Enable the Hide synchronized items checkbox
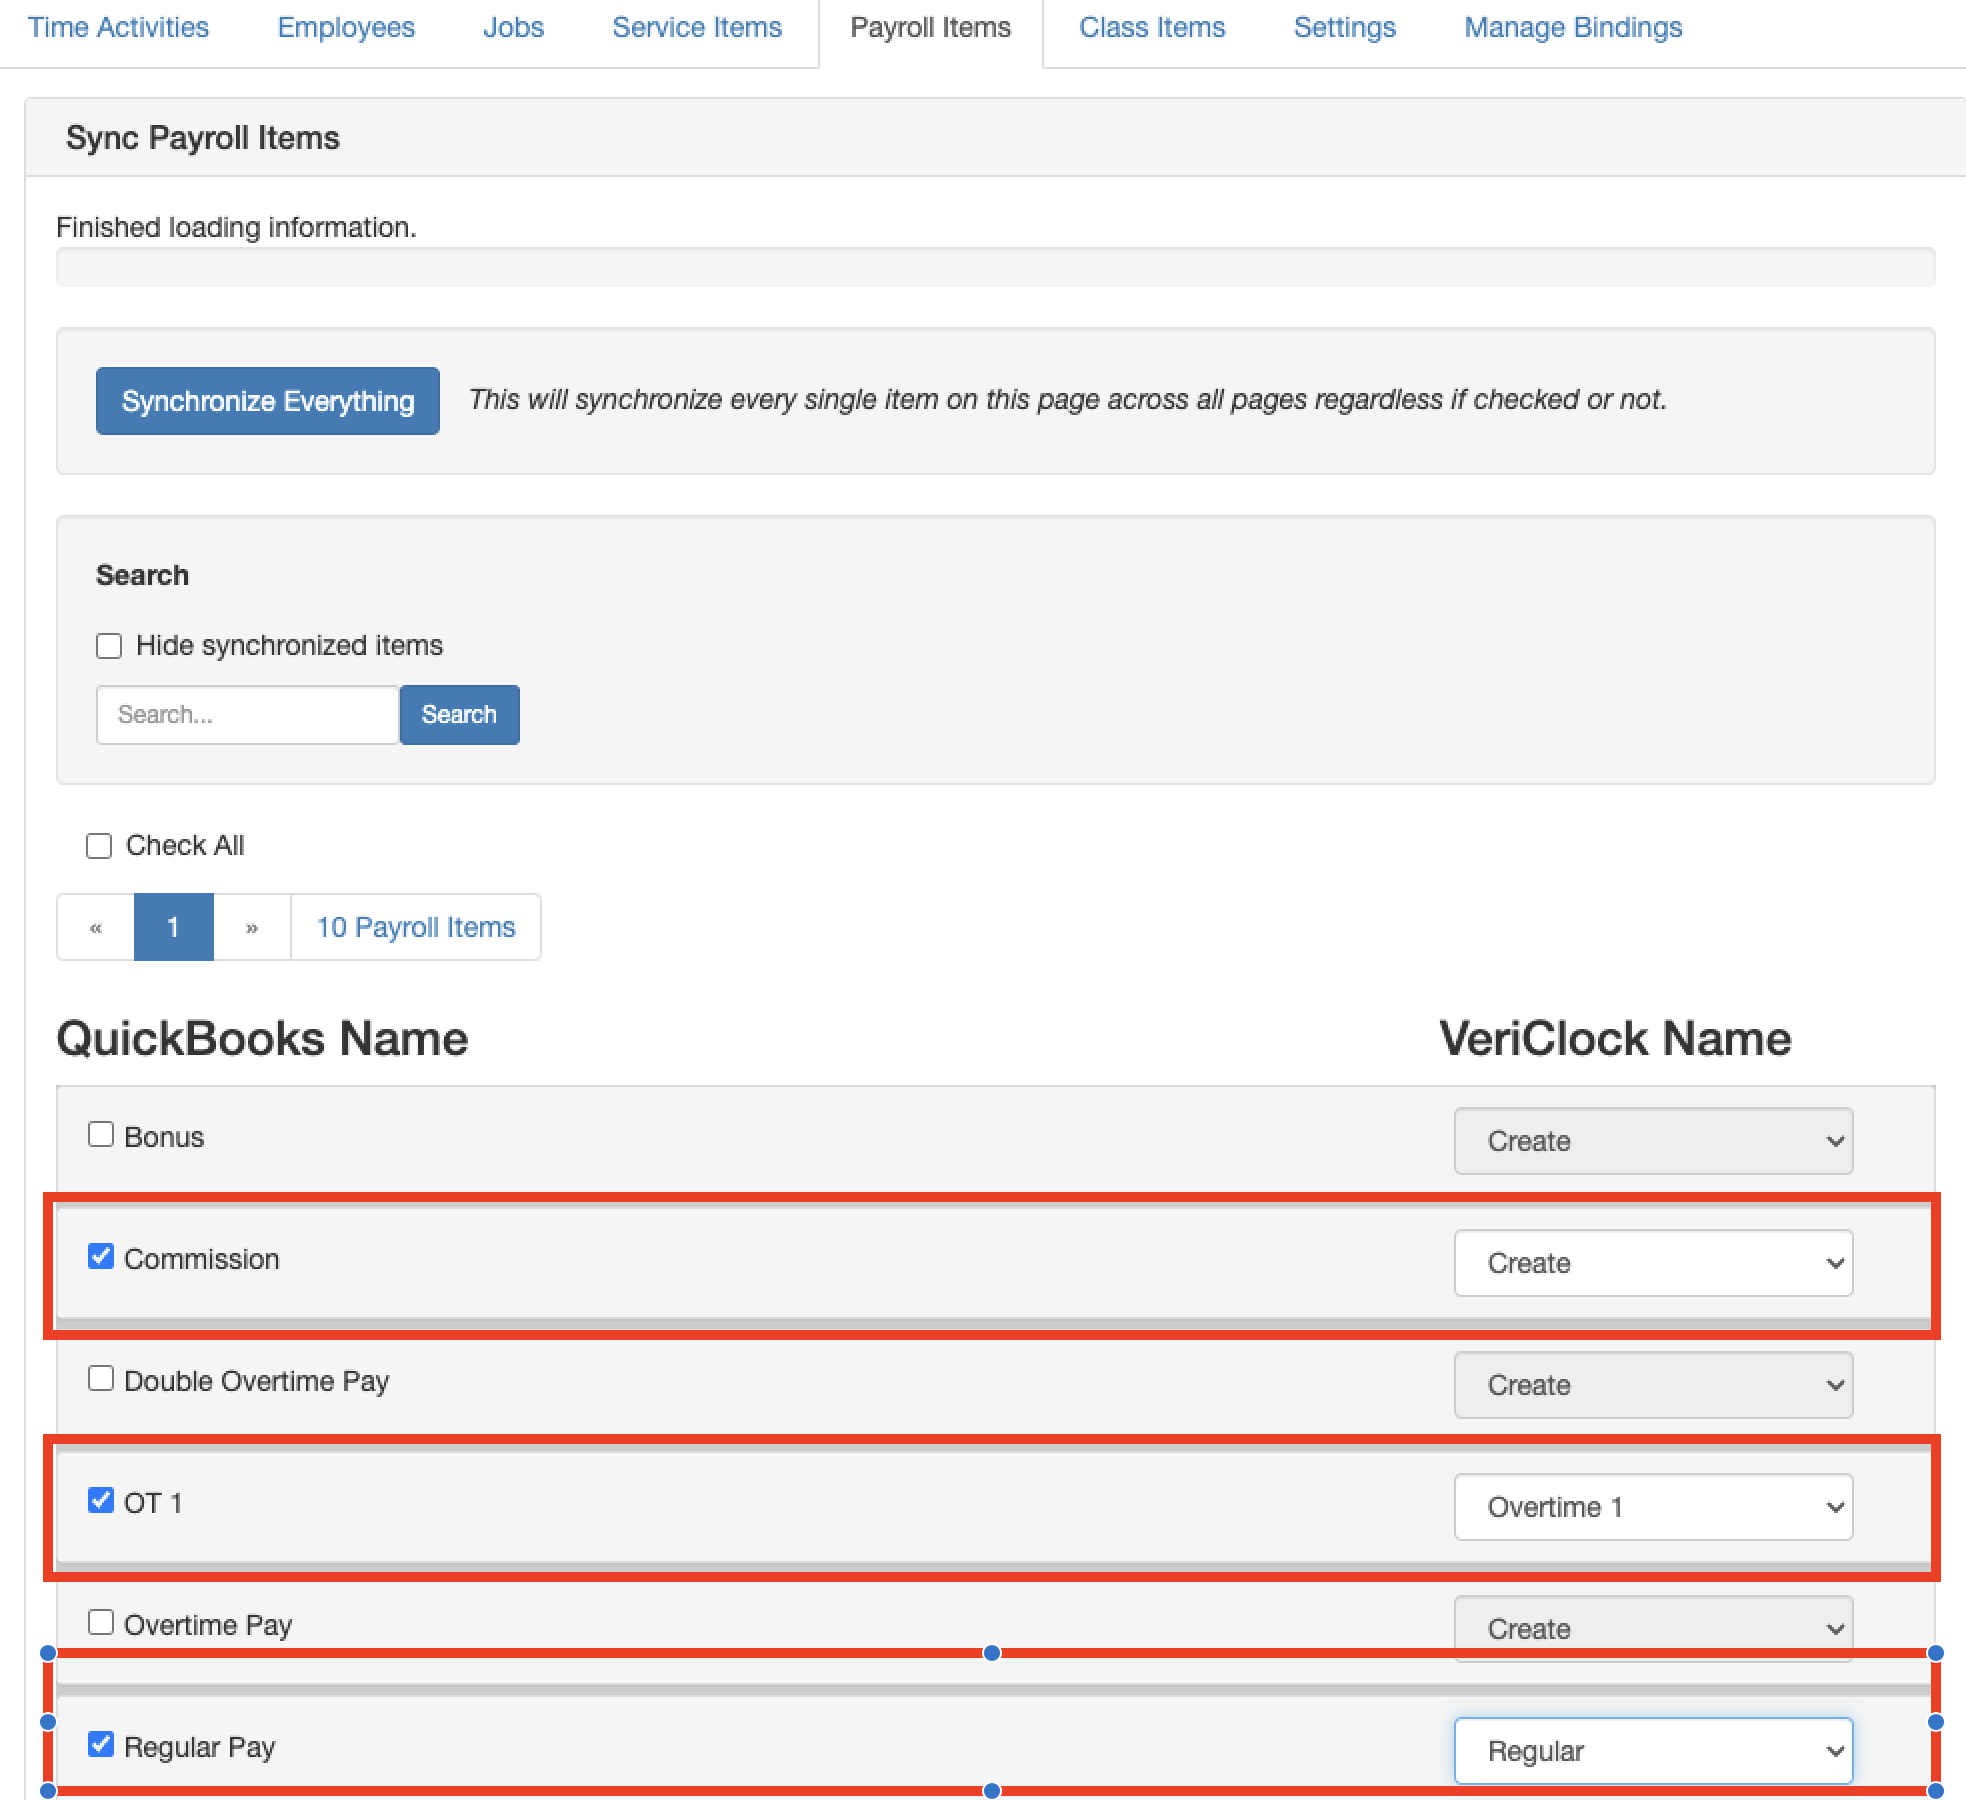This screenshot has width=1966, height=1800. point(108,645)
